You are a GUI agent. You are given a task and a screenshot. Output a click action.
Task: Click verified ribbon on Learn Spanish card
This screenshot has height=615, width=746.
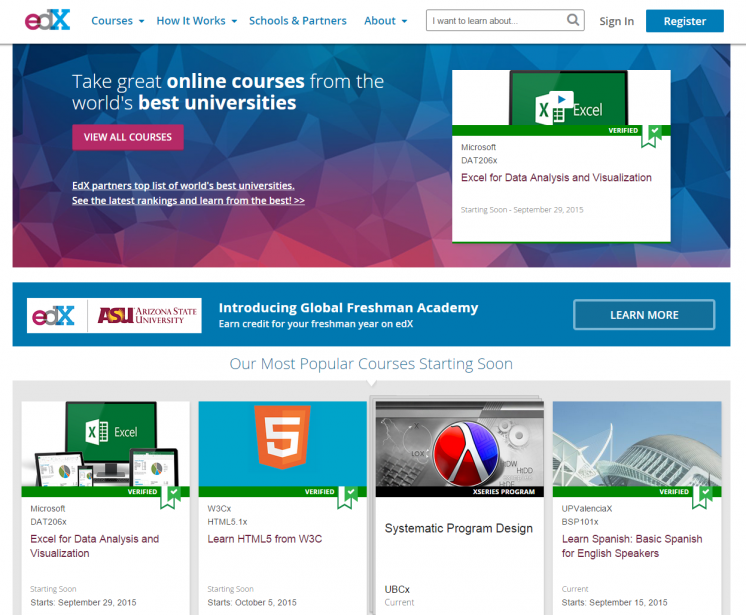(x=702, y=498)
